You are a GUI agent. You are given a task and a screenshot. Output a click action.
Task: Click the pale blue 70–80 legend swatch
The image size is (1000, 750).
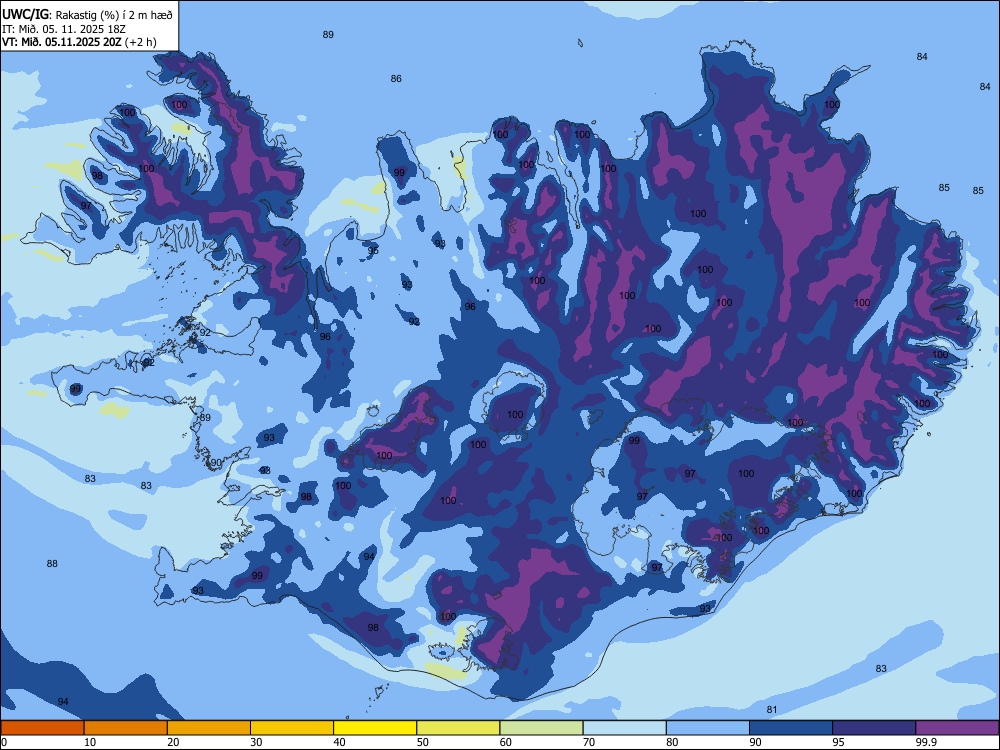click(624, 728)
